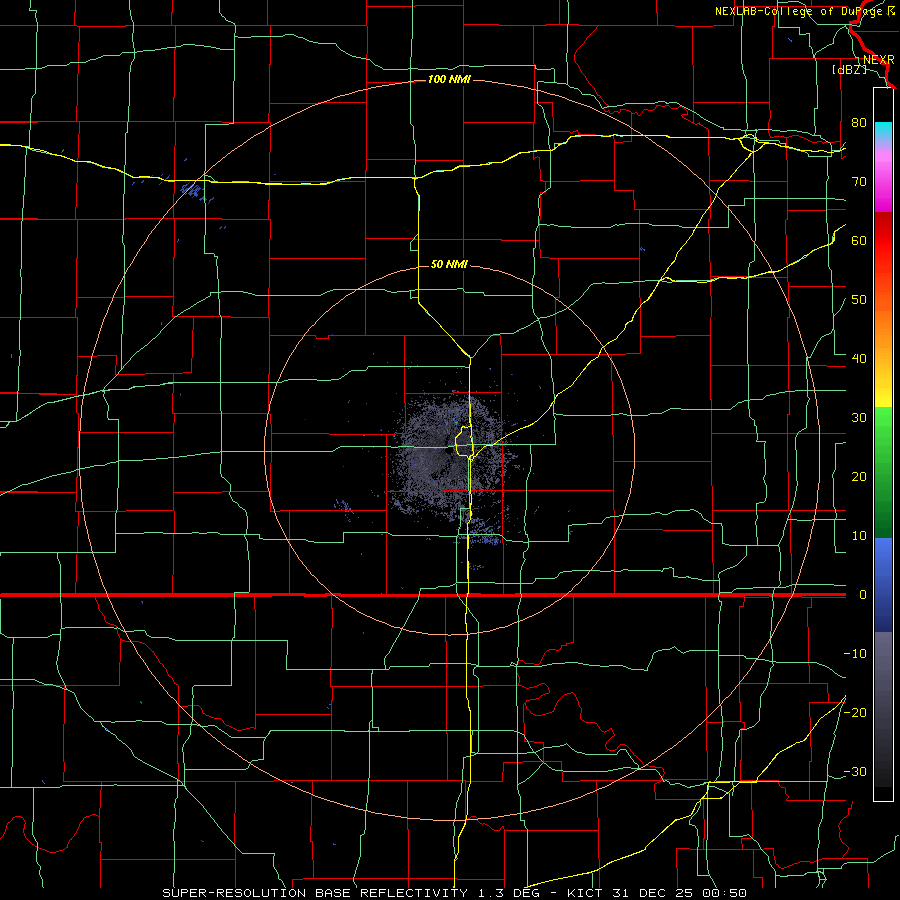Click the "KICT" station ID in the caption

584,893
